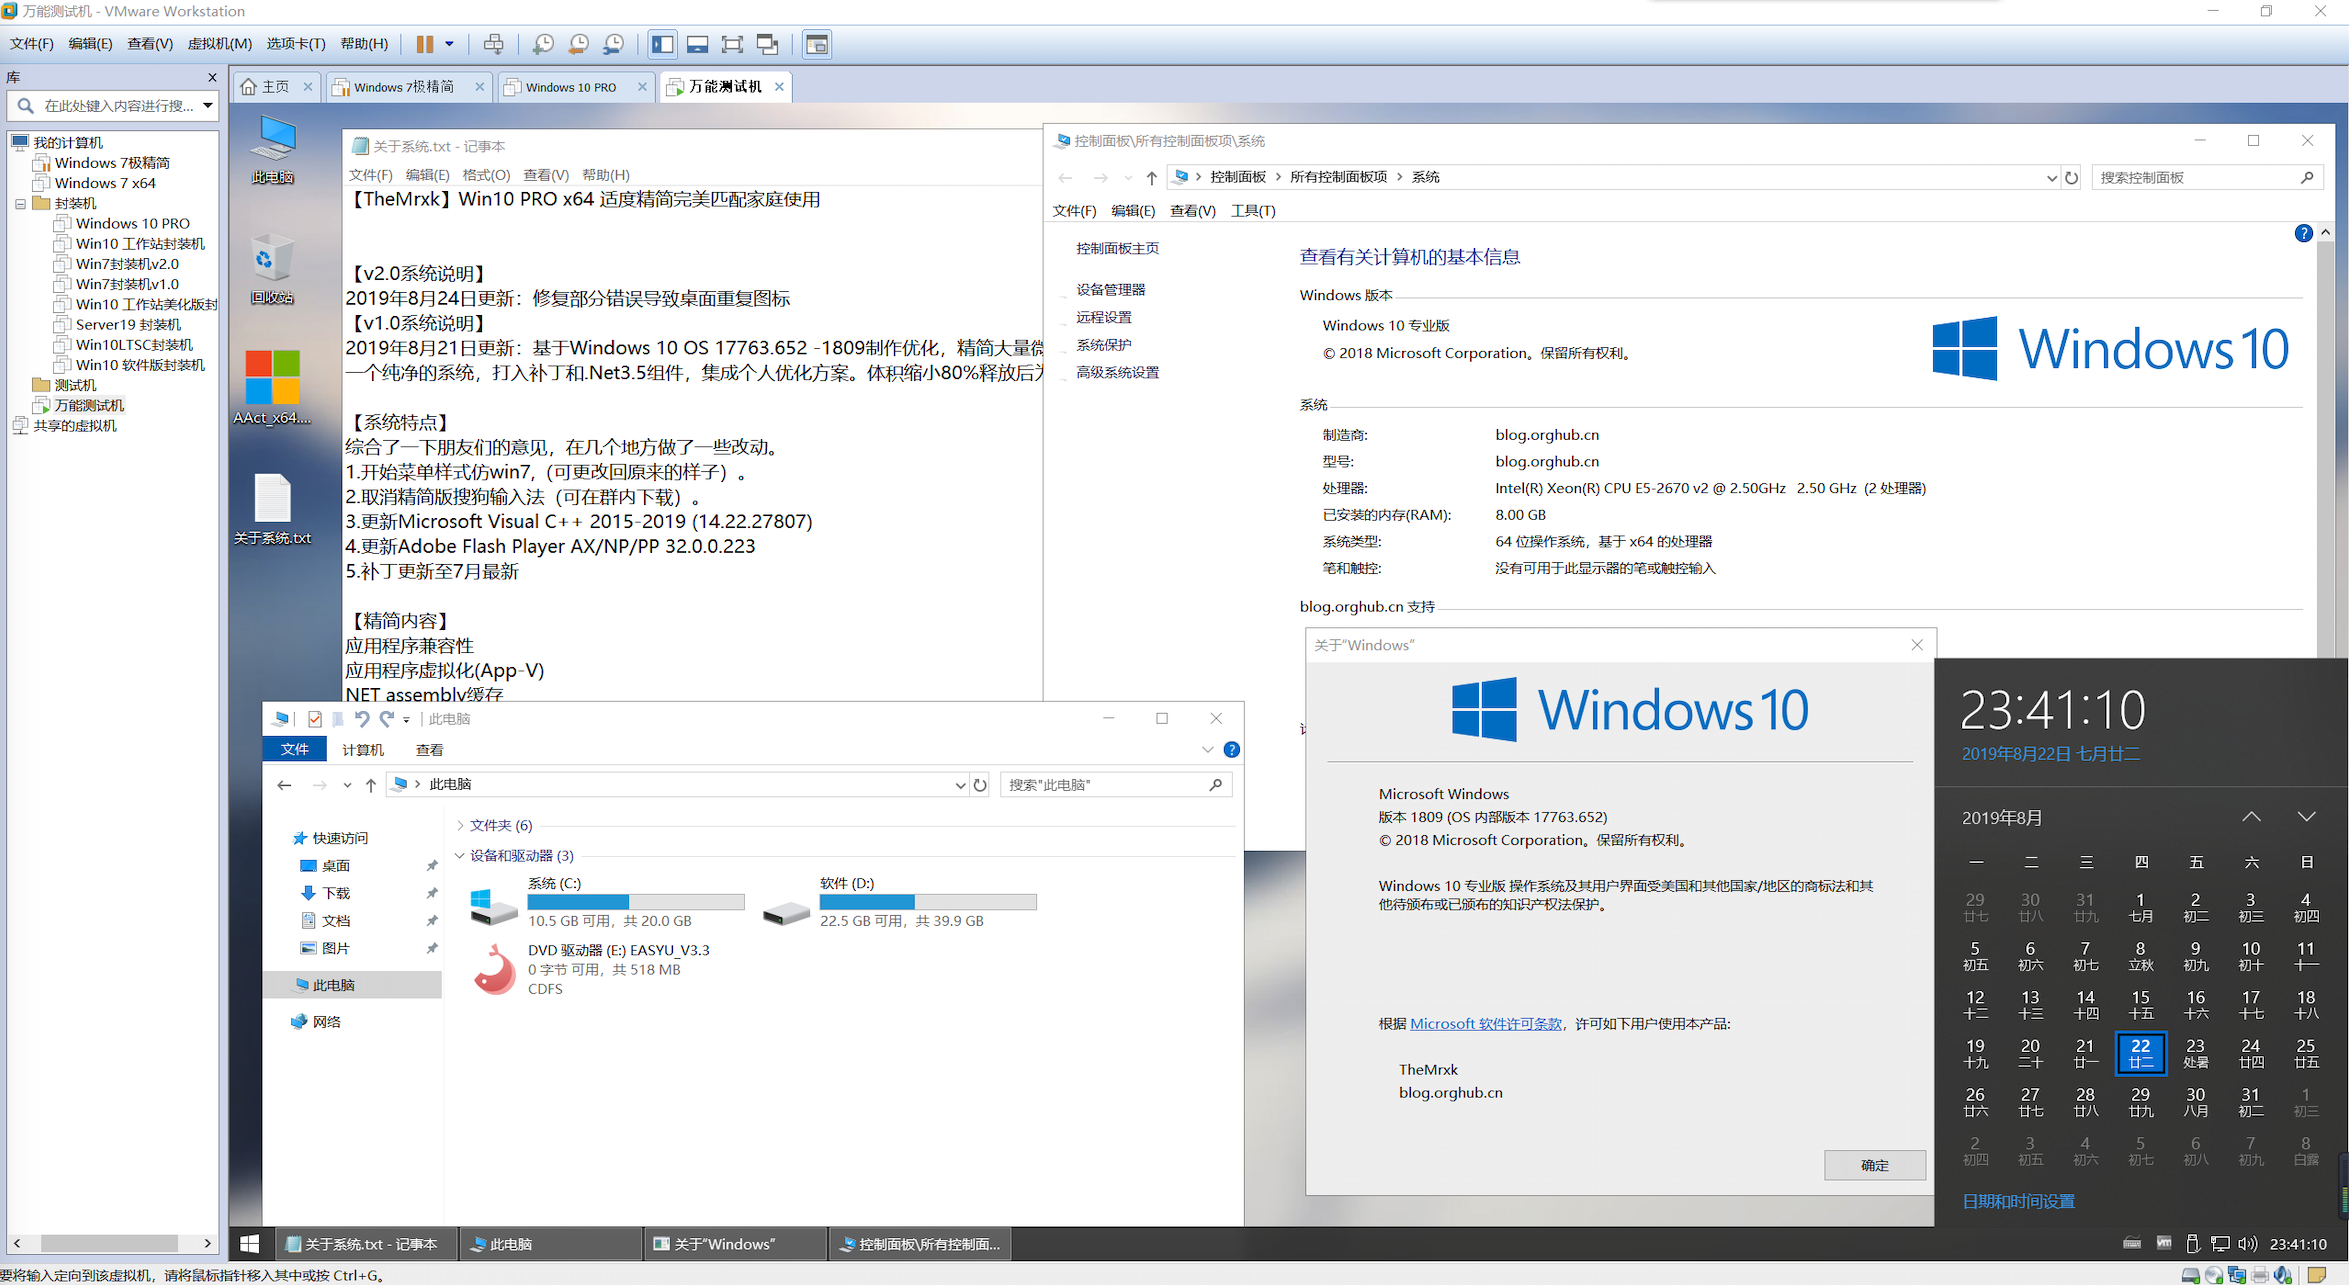Click the network adapter status icon
This screenshot has height=1285, width=2349.
tap(2237, 1275)
